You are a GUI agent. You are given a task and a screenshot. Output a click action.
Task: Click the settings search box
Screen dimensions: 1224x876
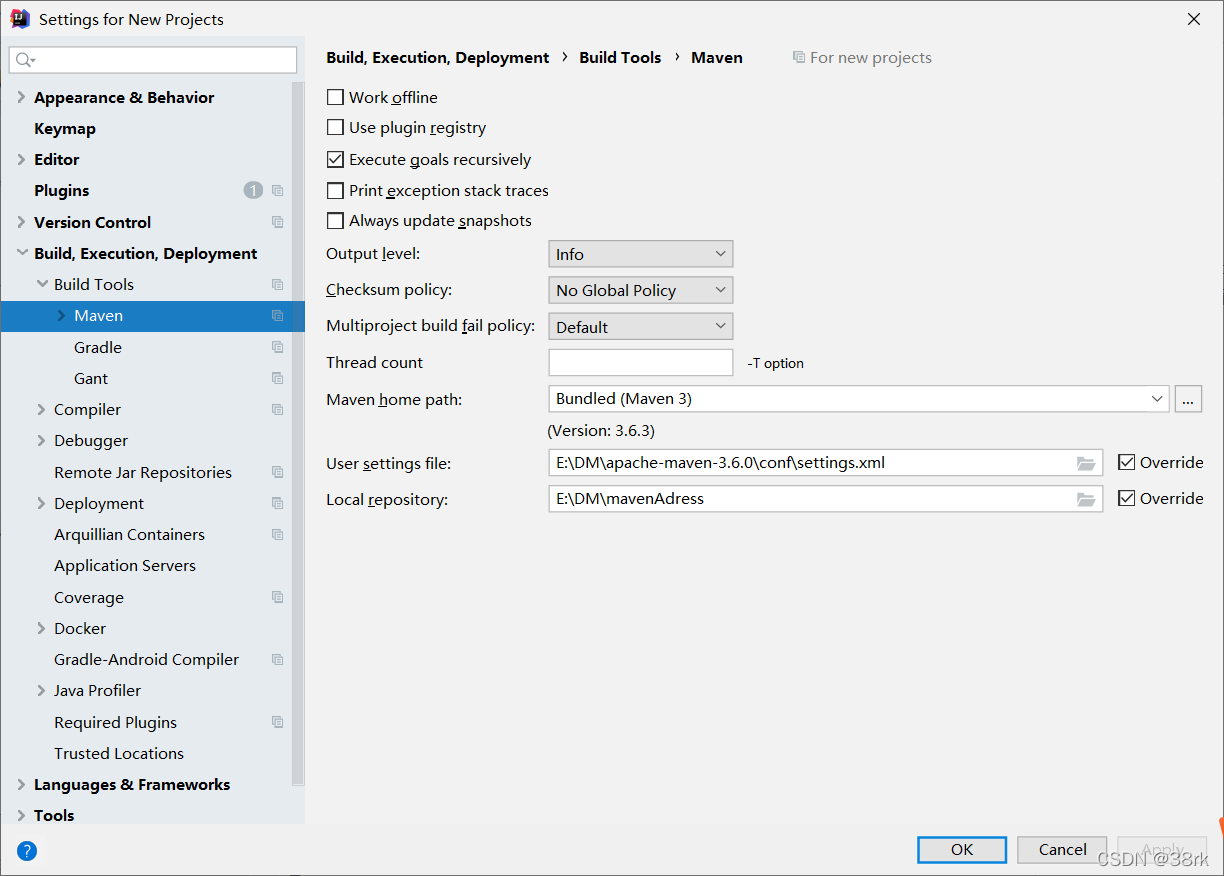[153, 60]
